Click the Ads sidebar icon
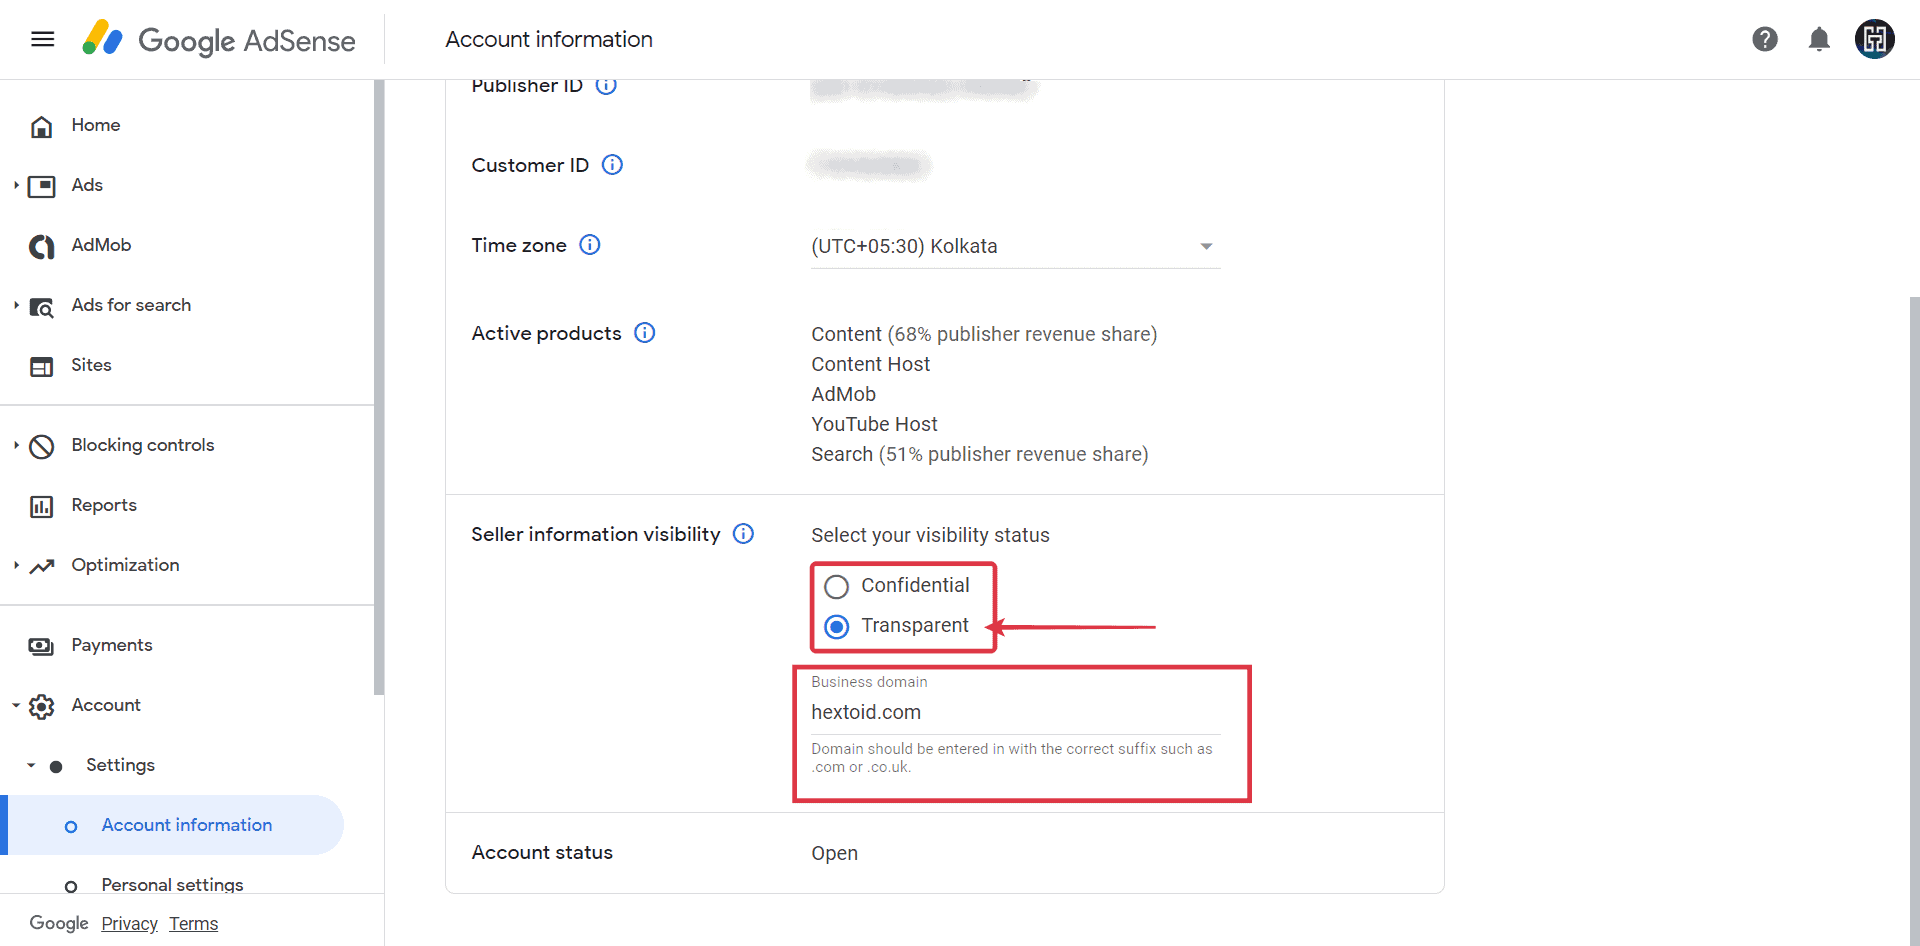 pos(41,186)
